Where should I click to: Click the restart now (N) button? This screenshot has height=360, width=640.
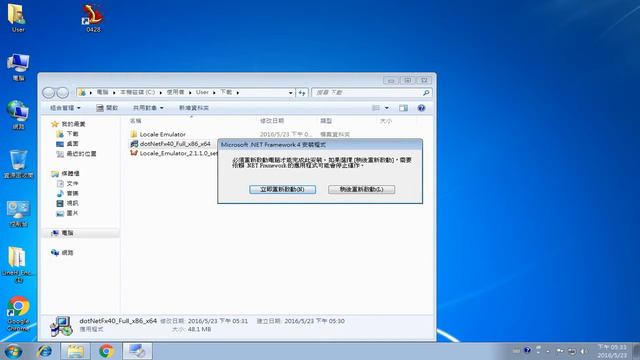(282, 189)
